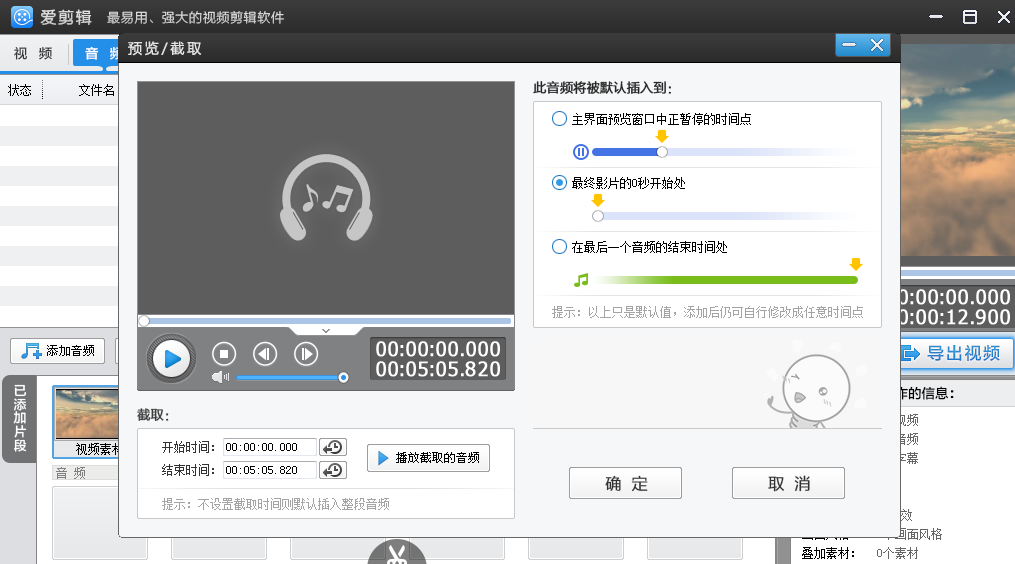
Task: Click the 已添加片段 side tab
Action: [x=19, y=418]
